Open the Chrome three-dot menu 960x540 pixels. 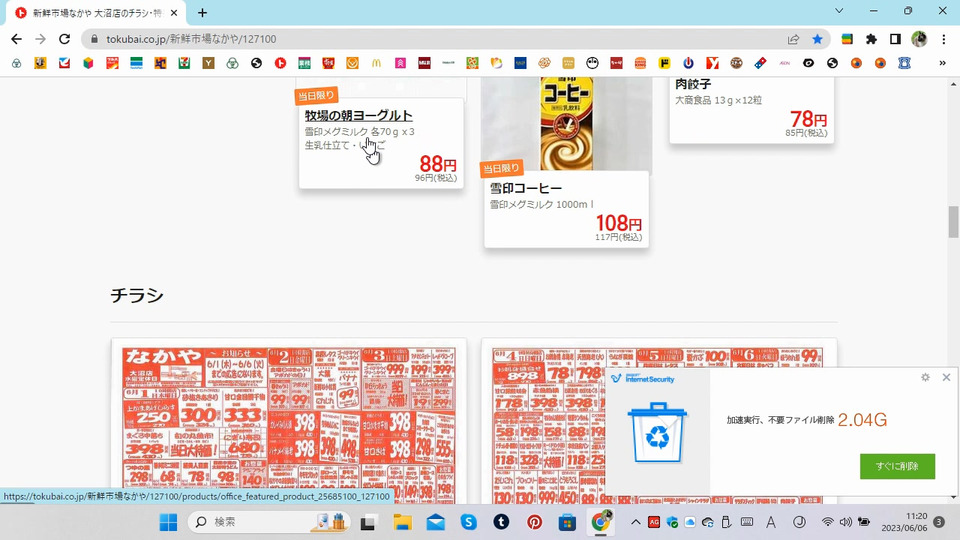(x=943, y=39)
